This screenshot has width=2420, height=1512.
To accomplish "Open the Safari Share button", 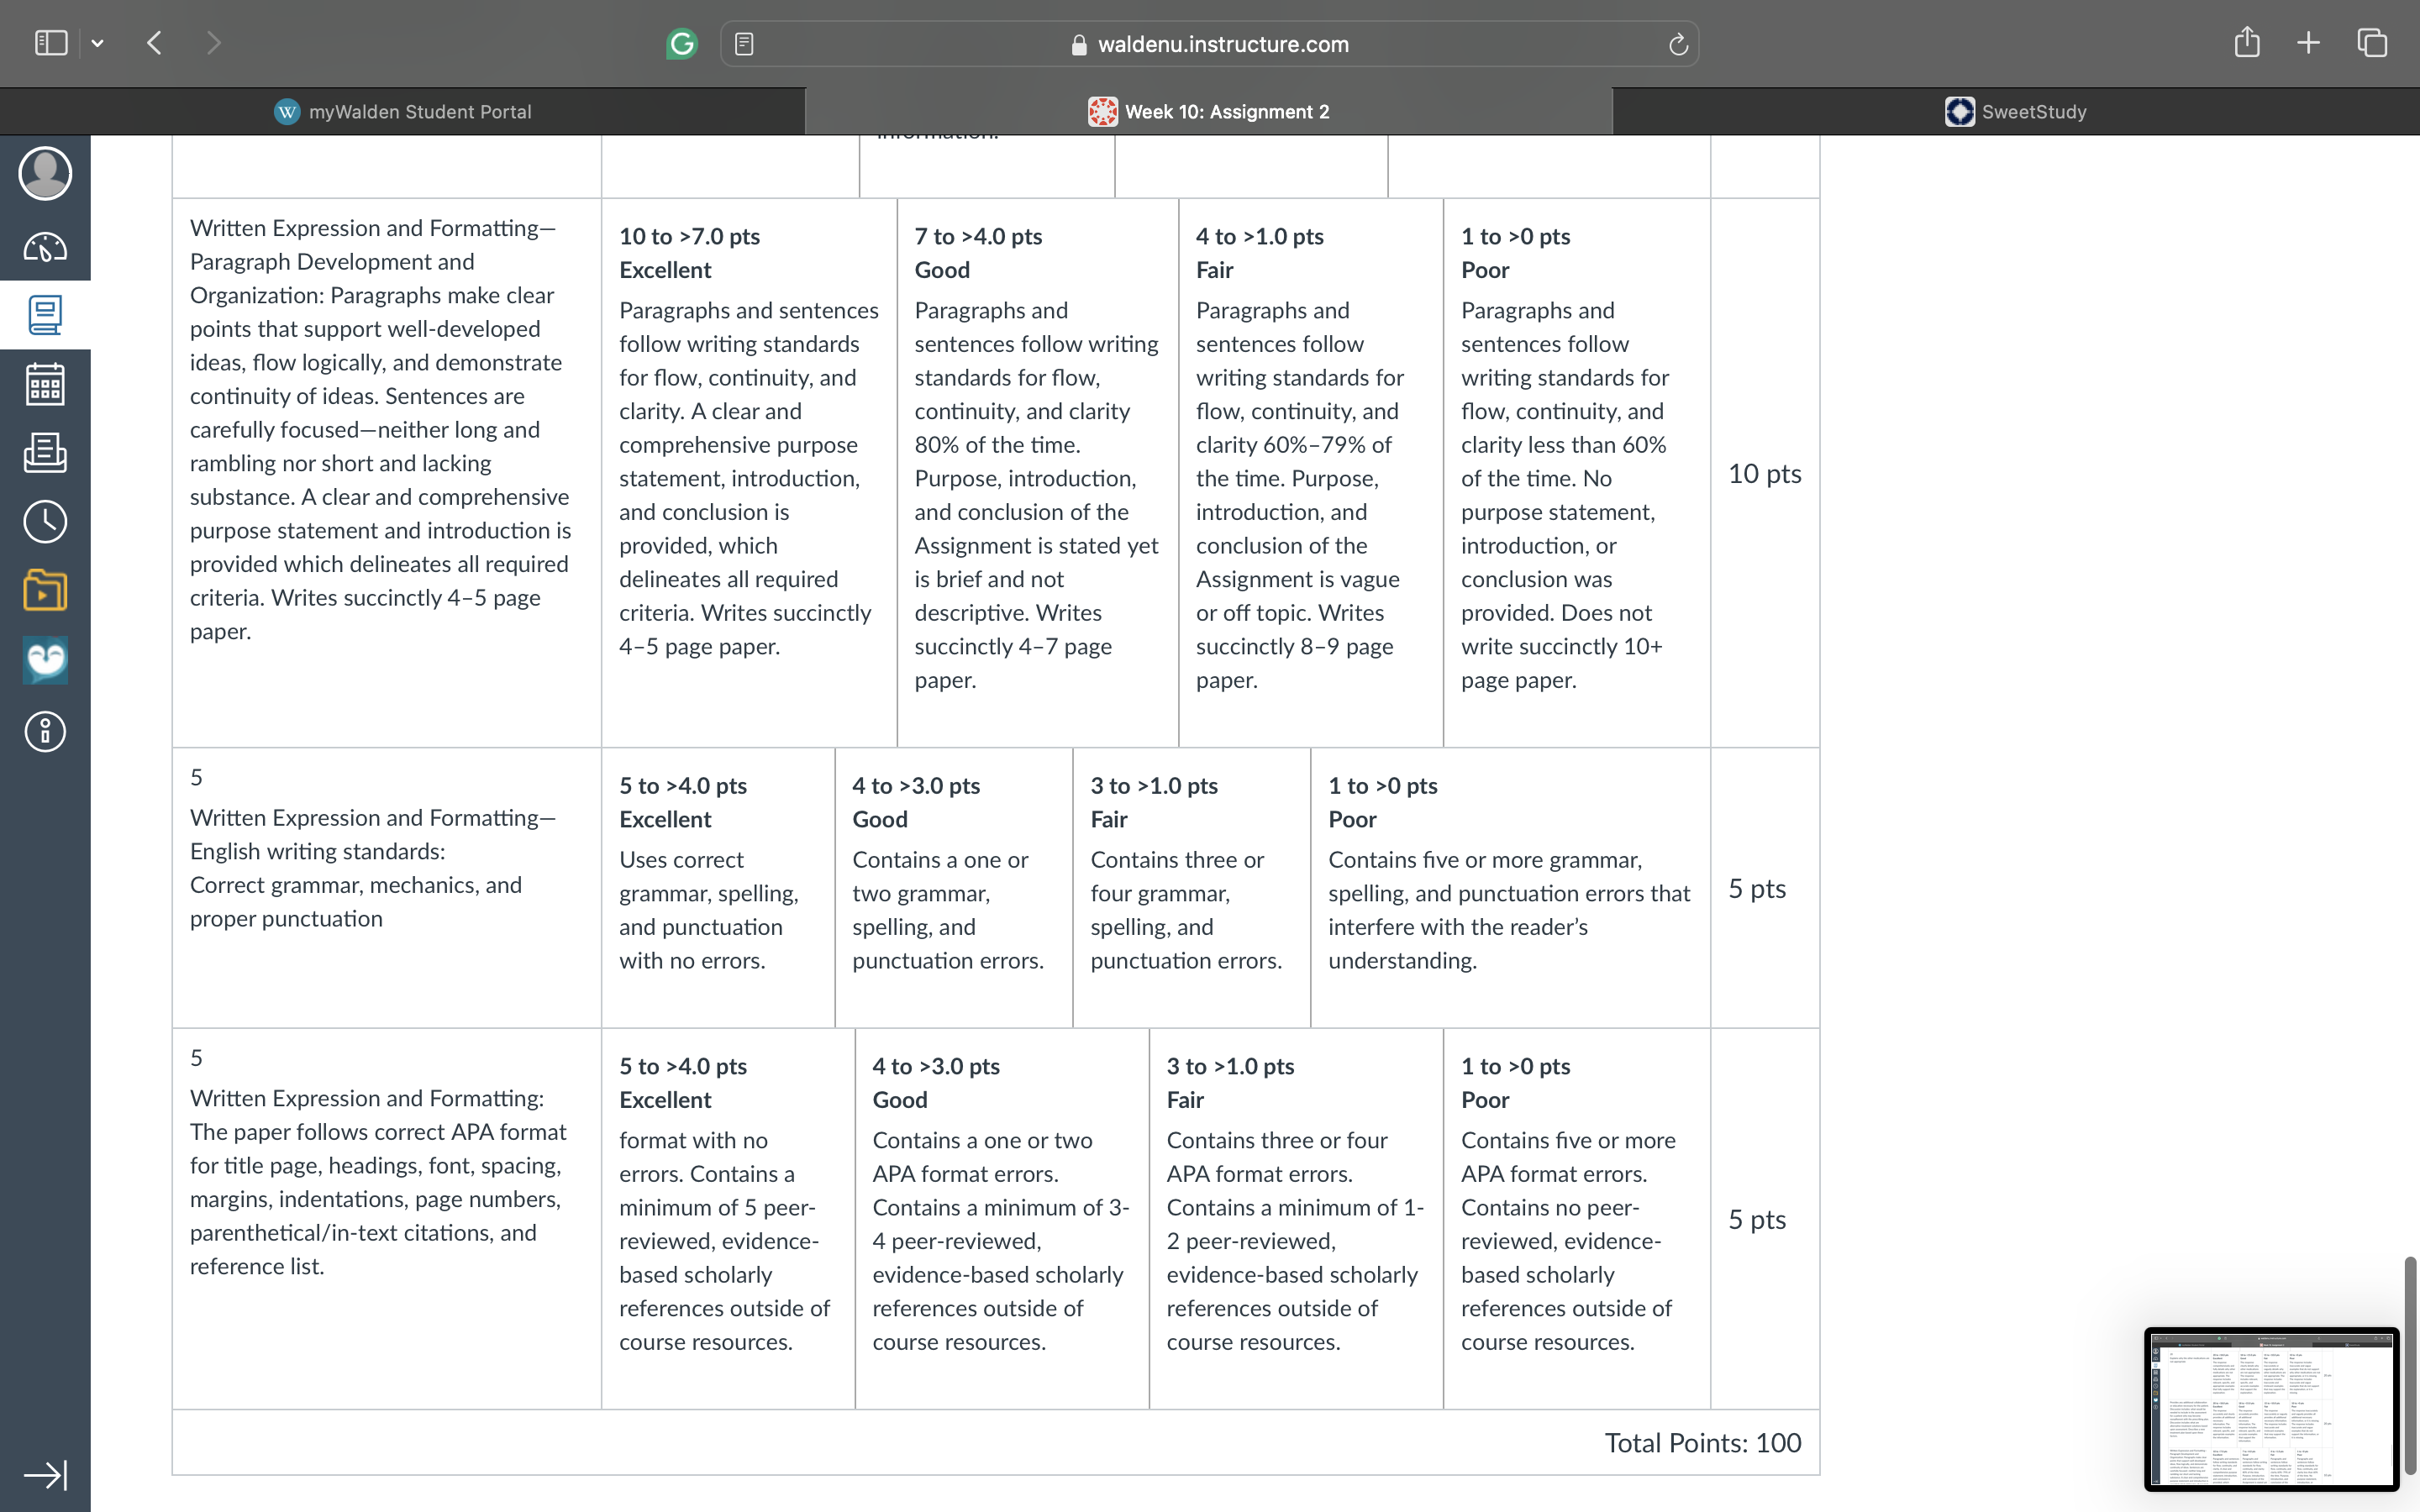I will [2247, 42].
